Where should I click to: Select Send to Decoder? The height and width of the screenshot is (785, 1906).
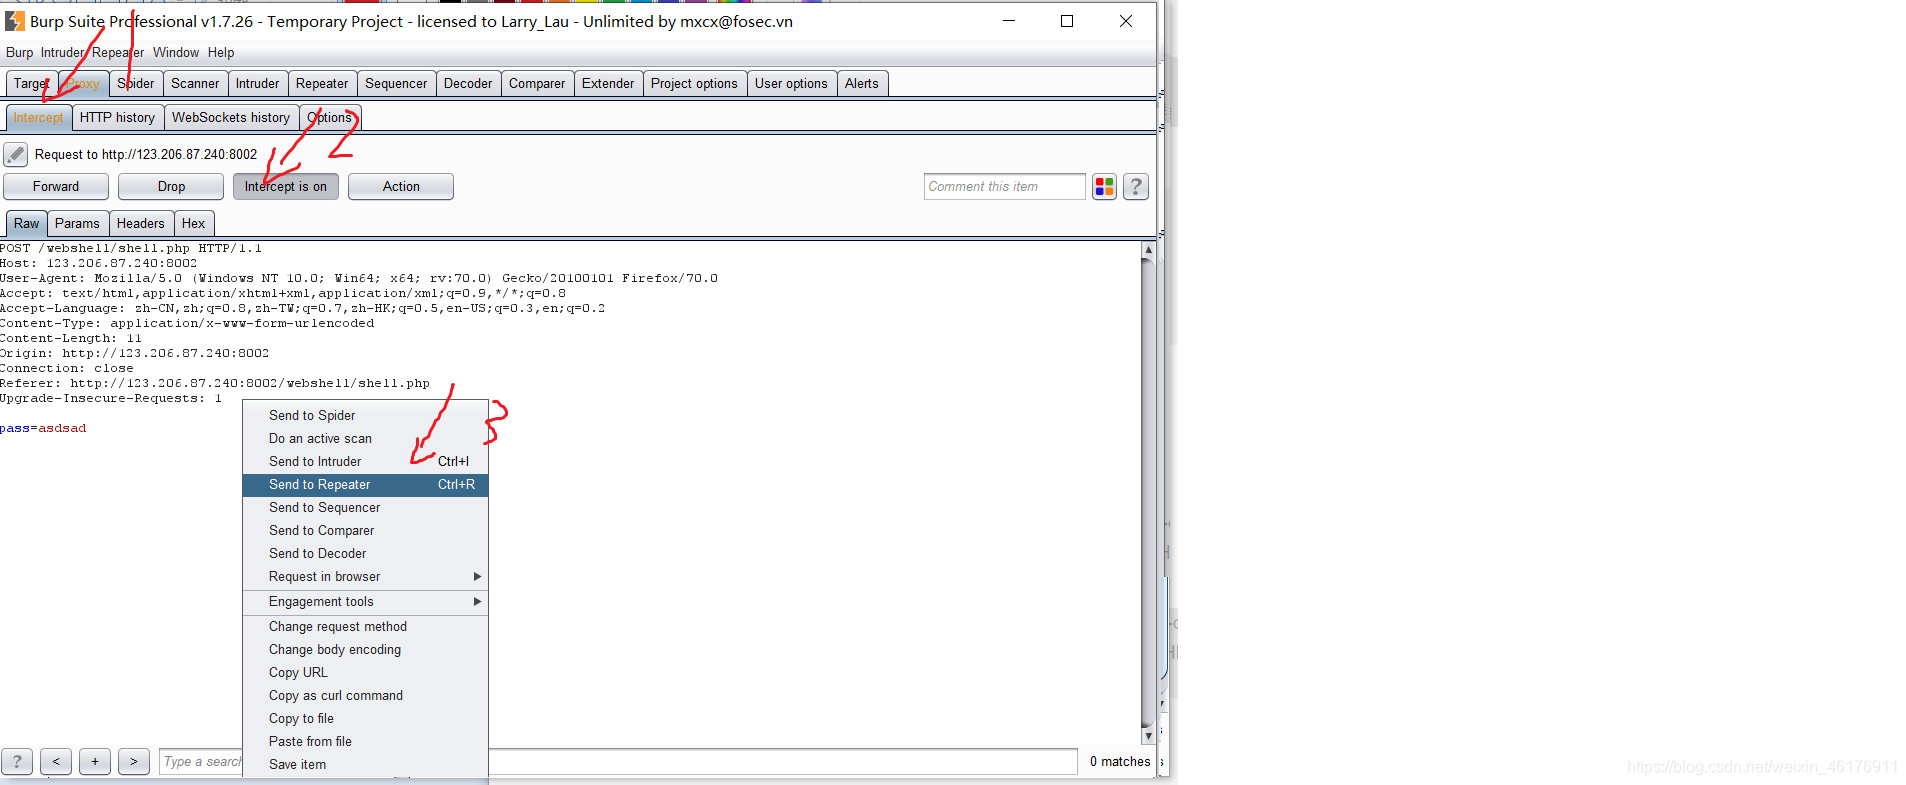(x=365, y=554)
